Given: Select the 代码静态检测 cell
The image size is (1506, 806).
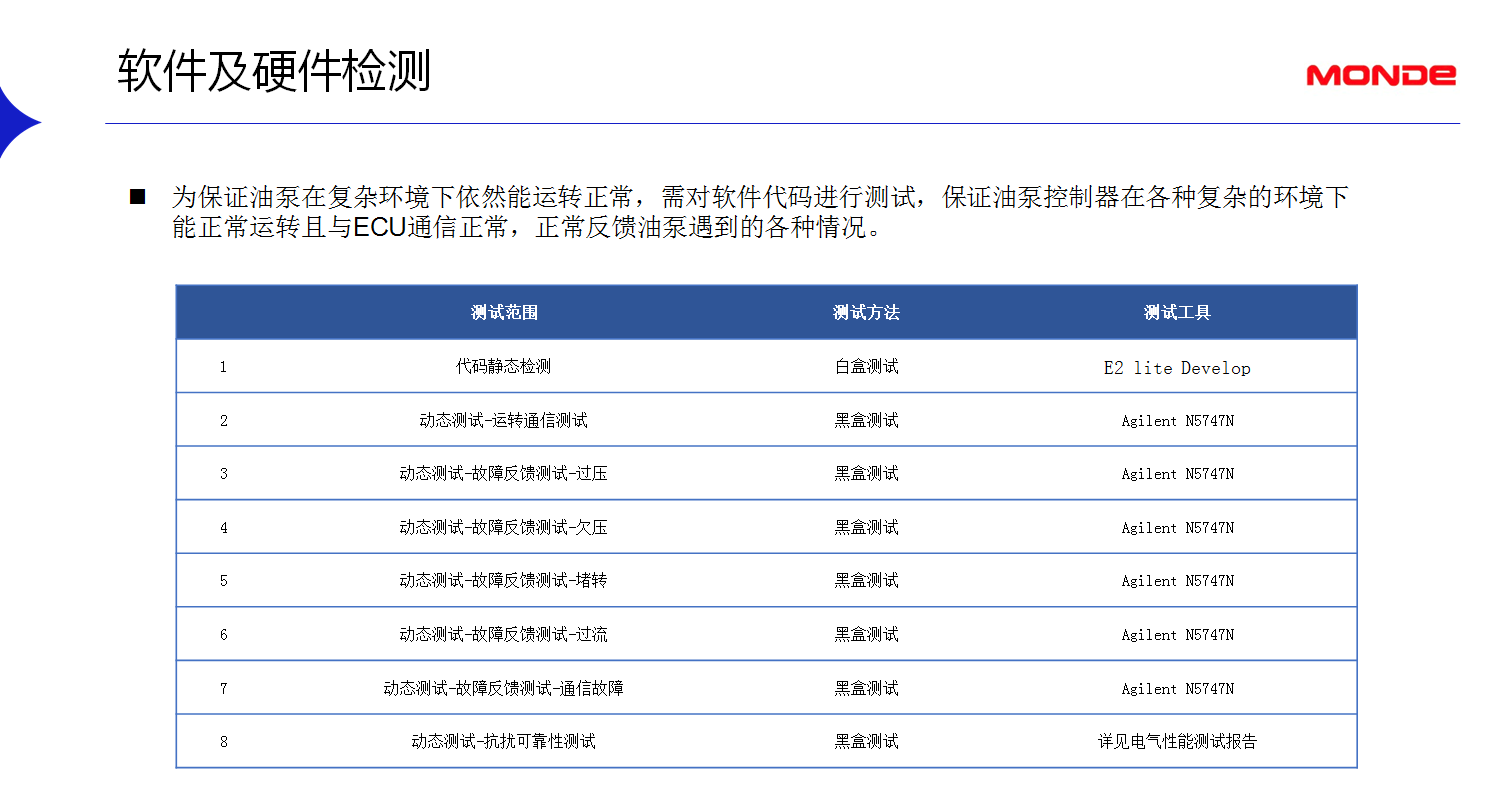Looking at the screenshot, I should pos(504,367).
